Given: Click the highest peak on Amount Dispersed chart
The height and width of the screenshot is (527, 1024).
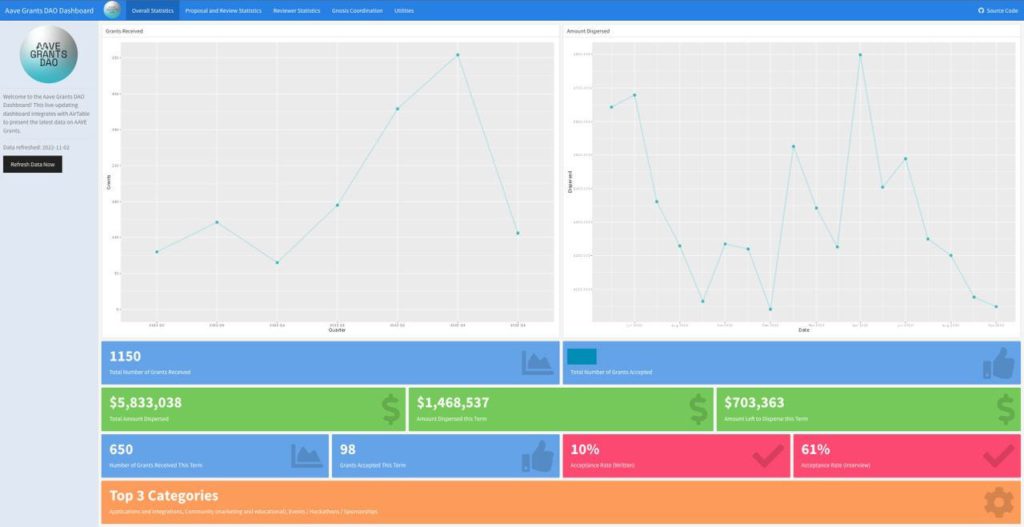Looking at the screenshot, I should 860,55.
